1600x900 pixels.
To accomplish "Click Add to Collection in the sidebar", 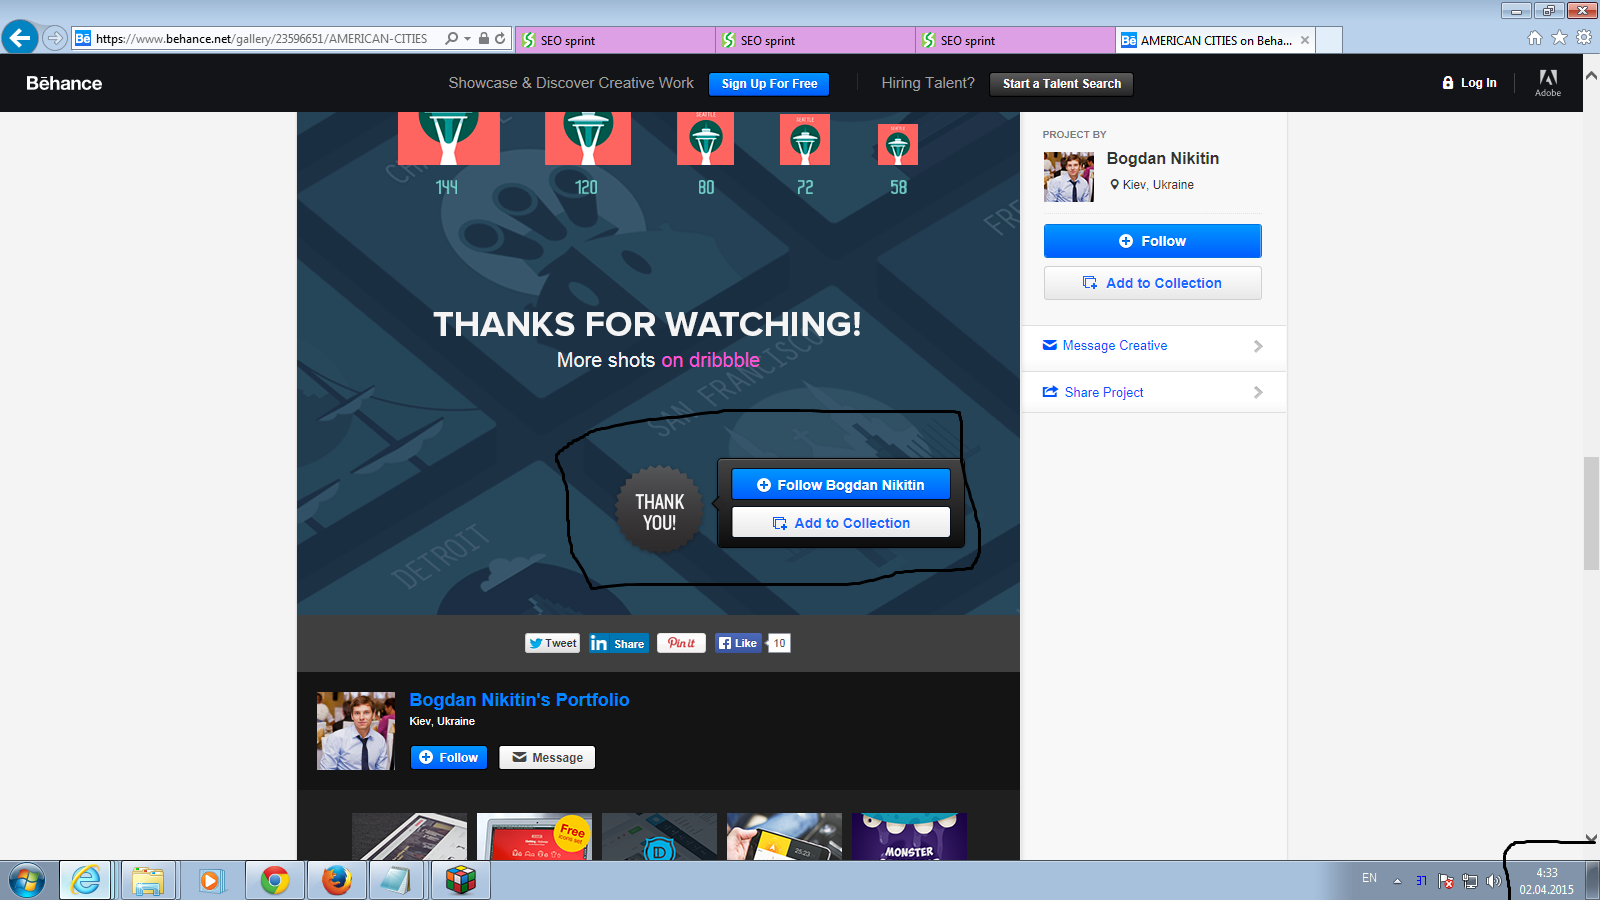I will [1153, 283].
